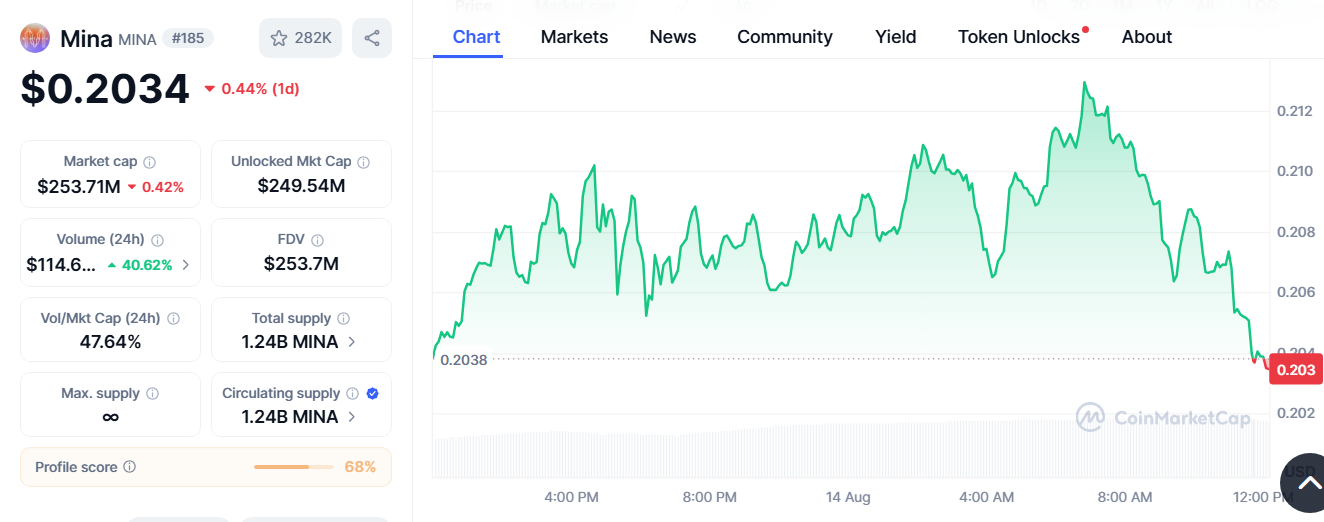Click the 4:00 PM time axis label
The height and width of the screenshot is (522, 1324).
click(572, 497)
